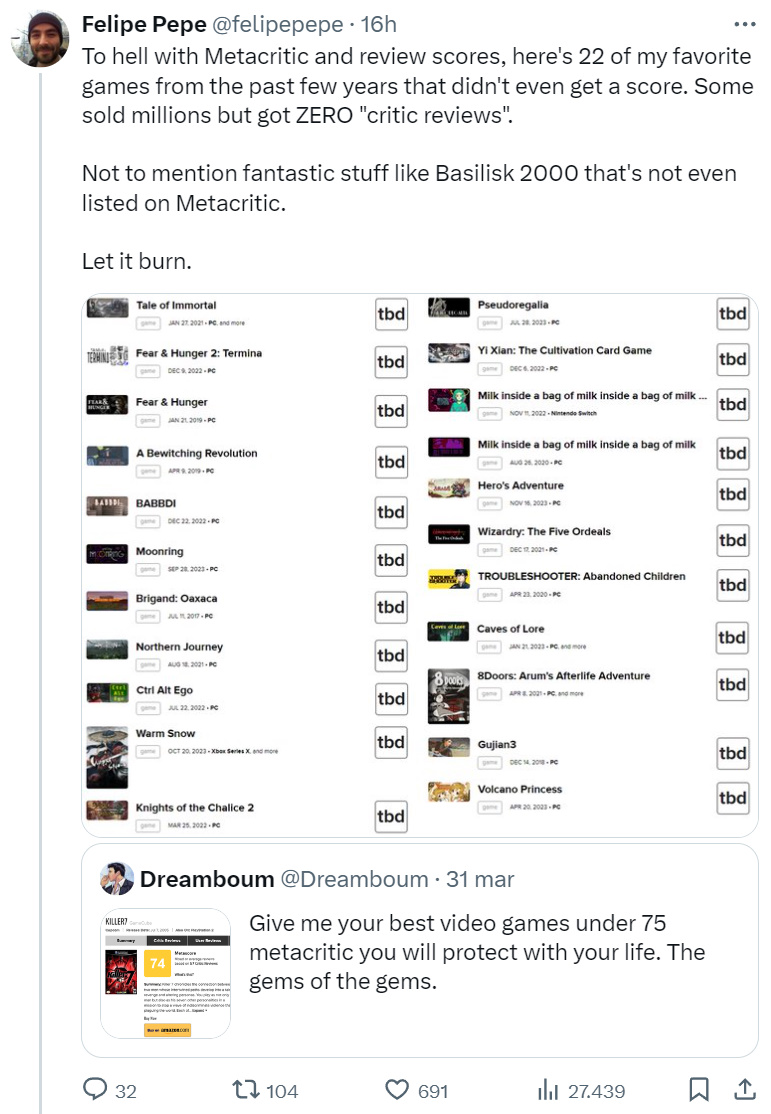Open the three-dot more options menu

click(745, 24)
